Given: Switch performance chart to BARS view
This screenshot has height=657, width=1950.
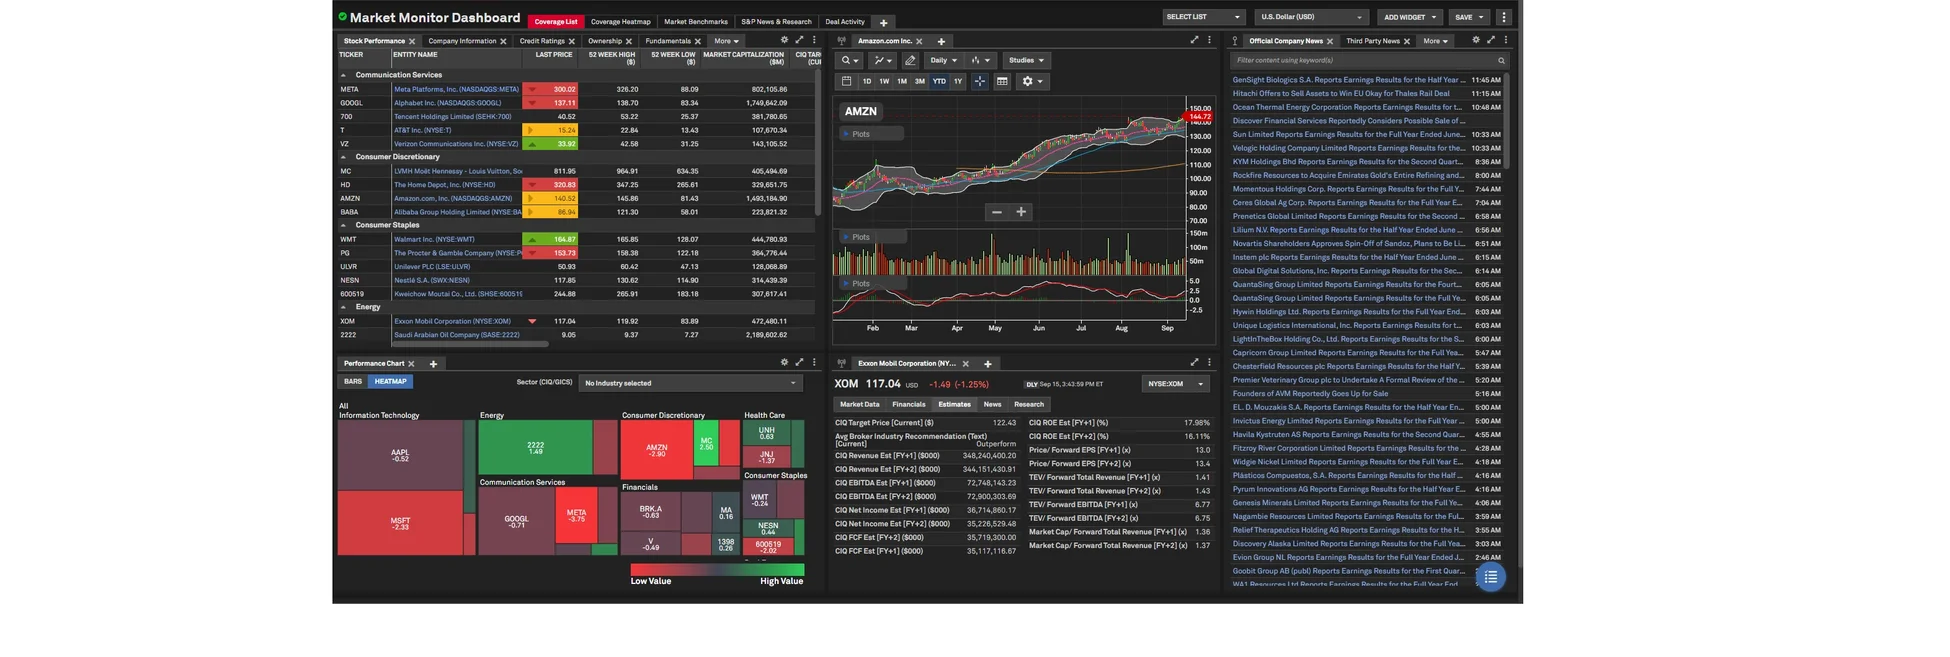Looking at the screenshot, I should tap(353, 381).
